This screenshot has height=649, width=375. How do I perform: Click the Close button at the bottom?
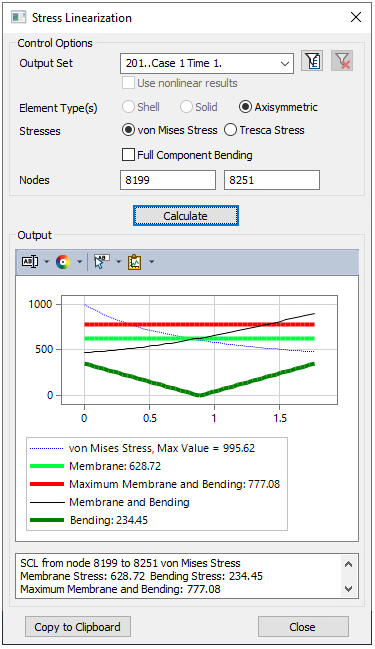(303, 627)
